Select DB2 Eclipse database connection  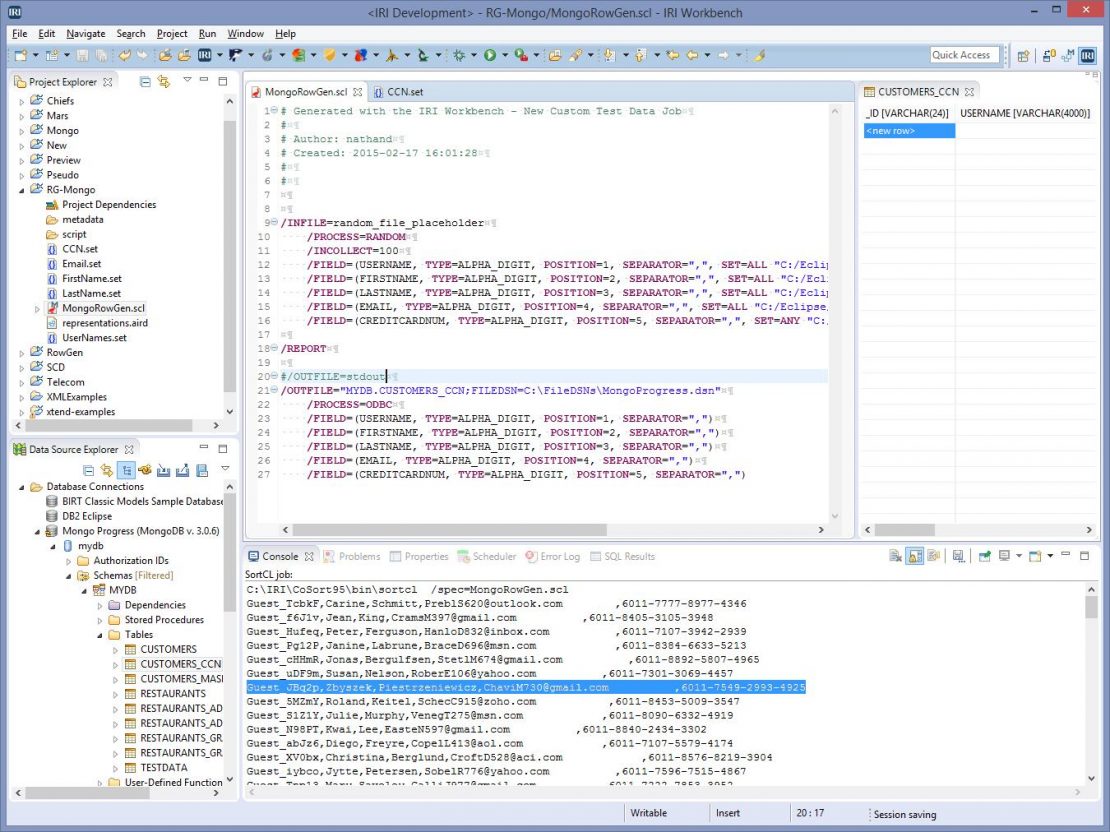87,516
